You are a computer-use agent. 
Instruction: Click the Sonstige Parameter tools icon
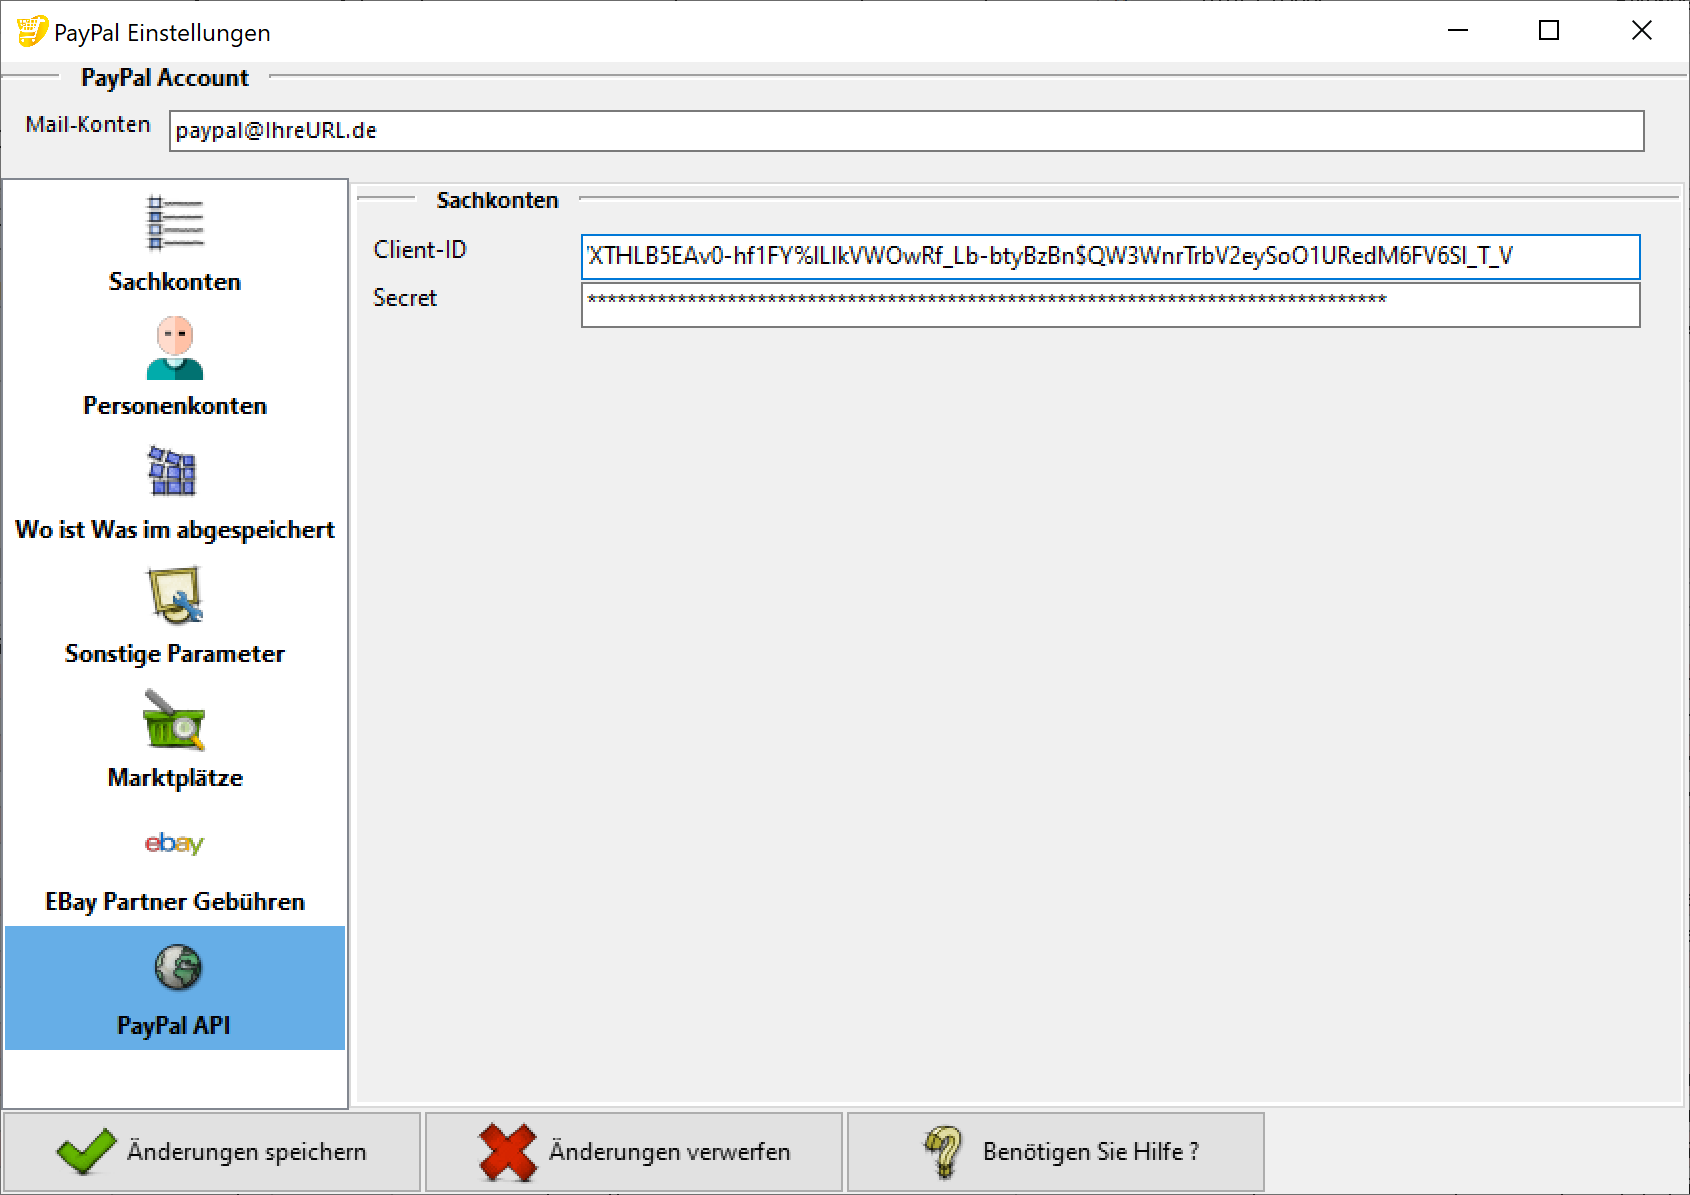[175, 595]
